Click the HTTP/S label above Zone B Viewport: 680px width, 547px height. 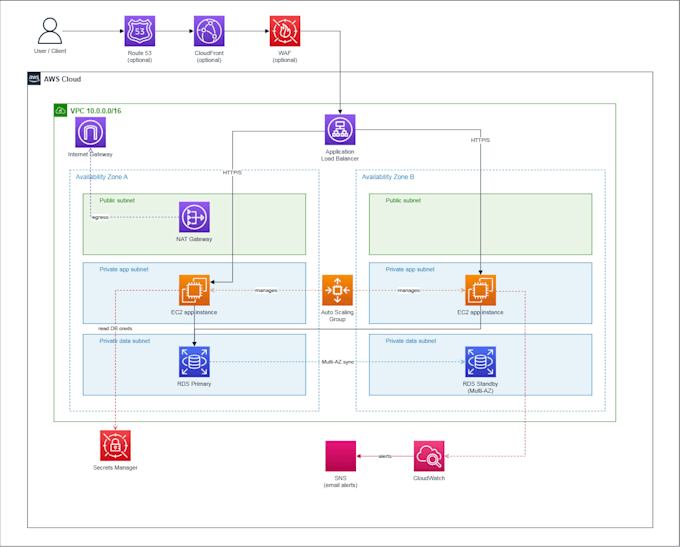coord(481,140)
